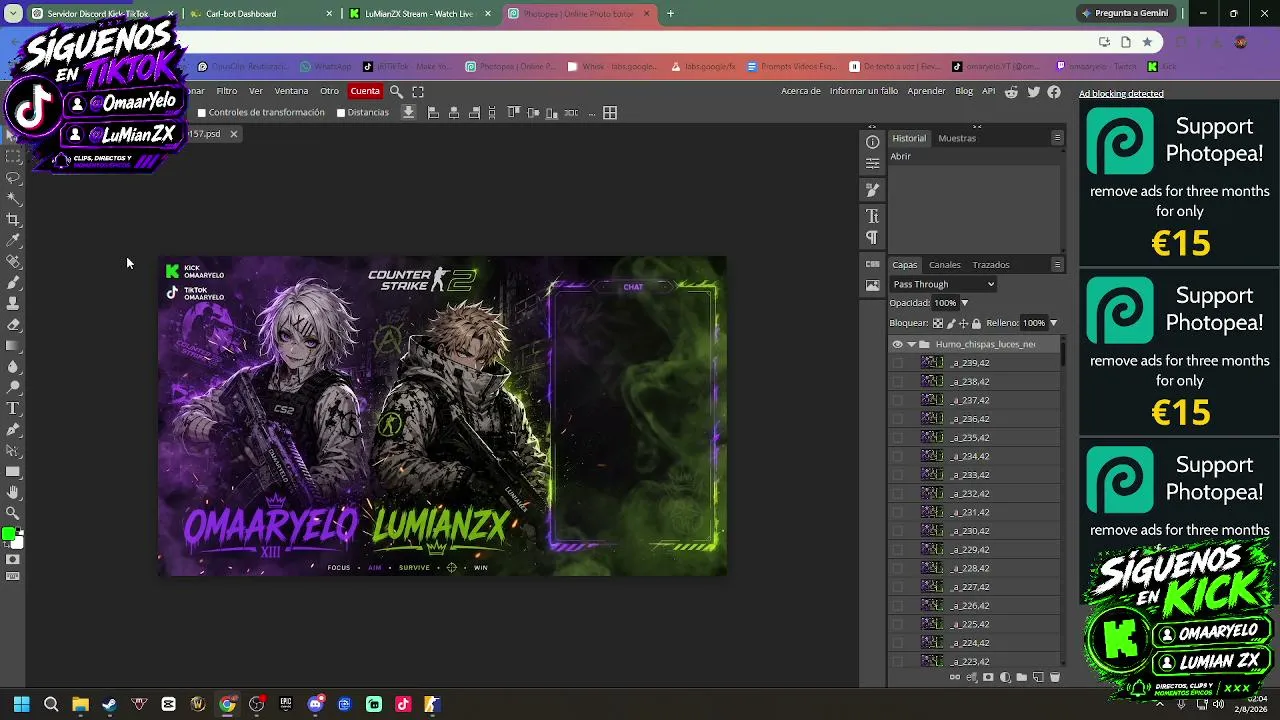Toggle Quick Mask mode button
This screenshot has width=1280, height=720.
point(13,559)
